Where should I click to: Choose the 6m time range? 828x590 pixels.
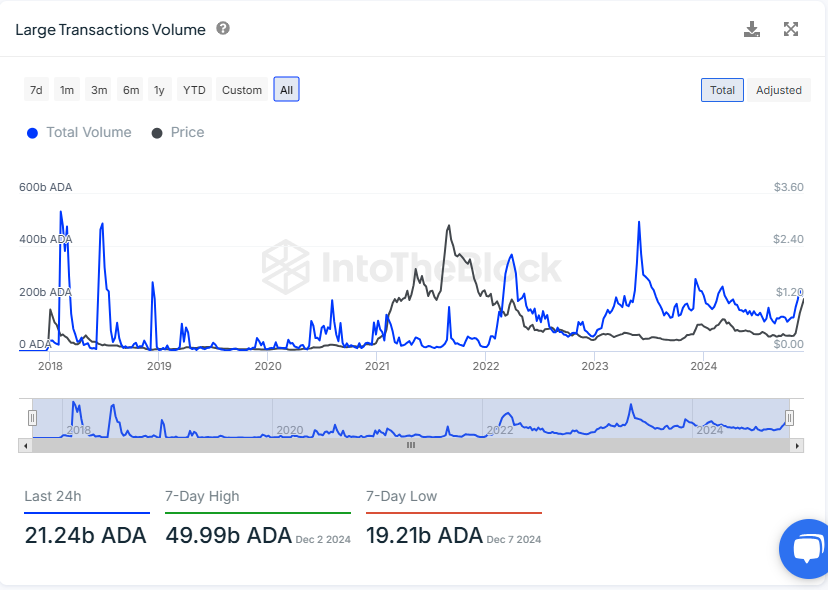click(x=131, y=90)
